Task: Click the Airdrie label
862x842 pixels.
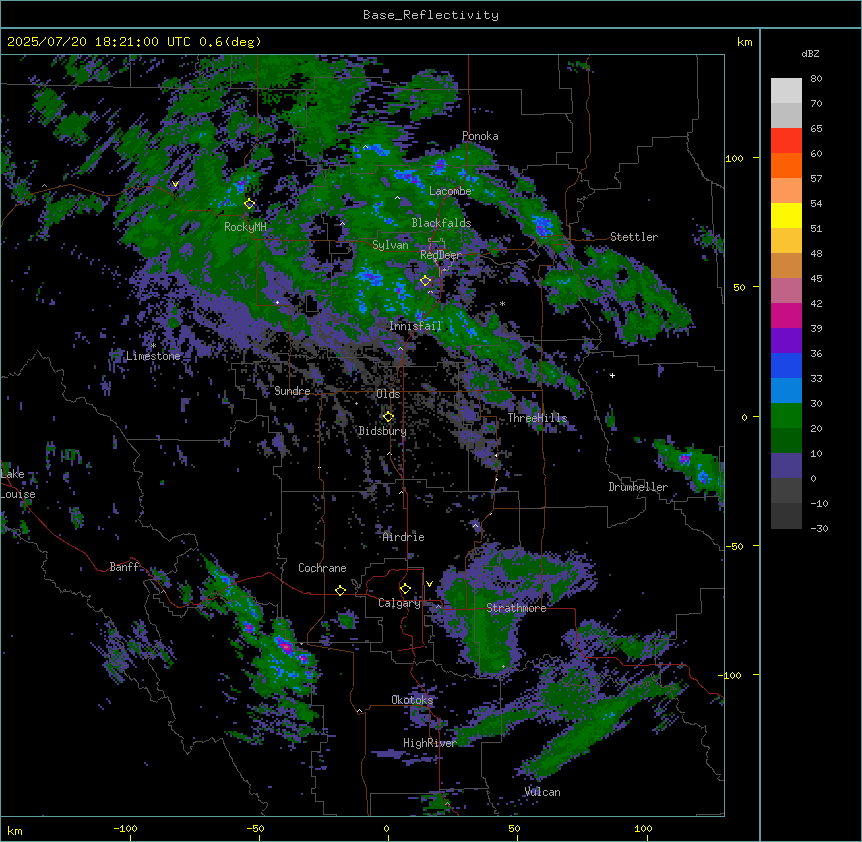Action: [404, 537]
